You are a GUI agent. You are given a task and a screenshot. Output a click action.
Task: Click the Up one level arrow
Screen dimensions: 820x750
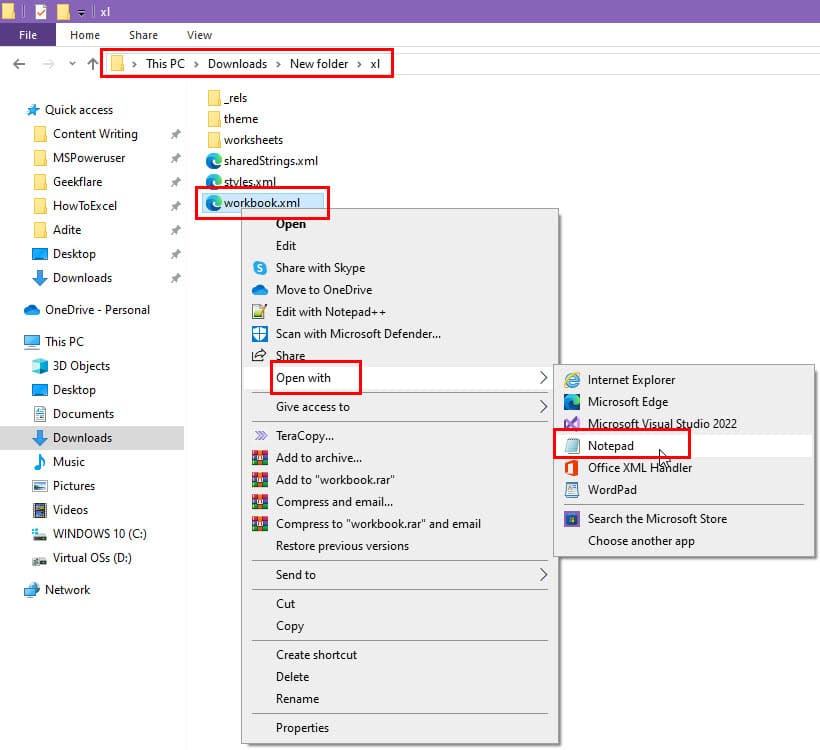point(93,64)
